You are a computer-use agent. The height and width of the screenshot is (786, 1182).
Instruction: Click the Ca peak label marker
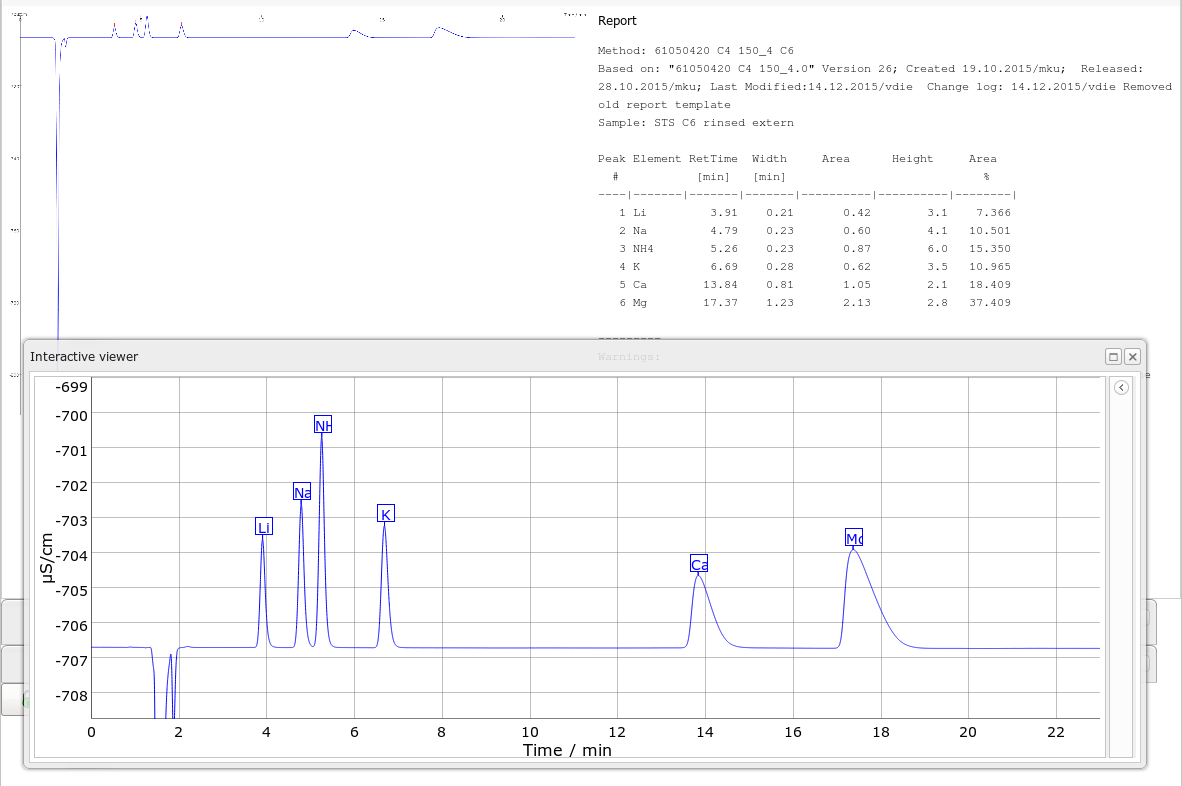coord(699,564)
